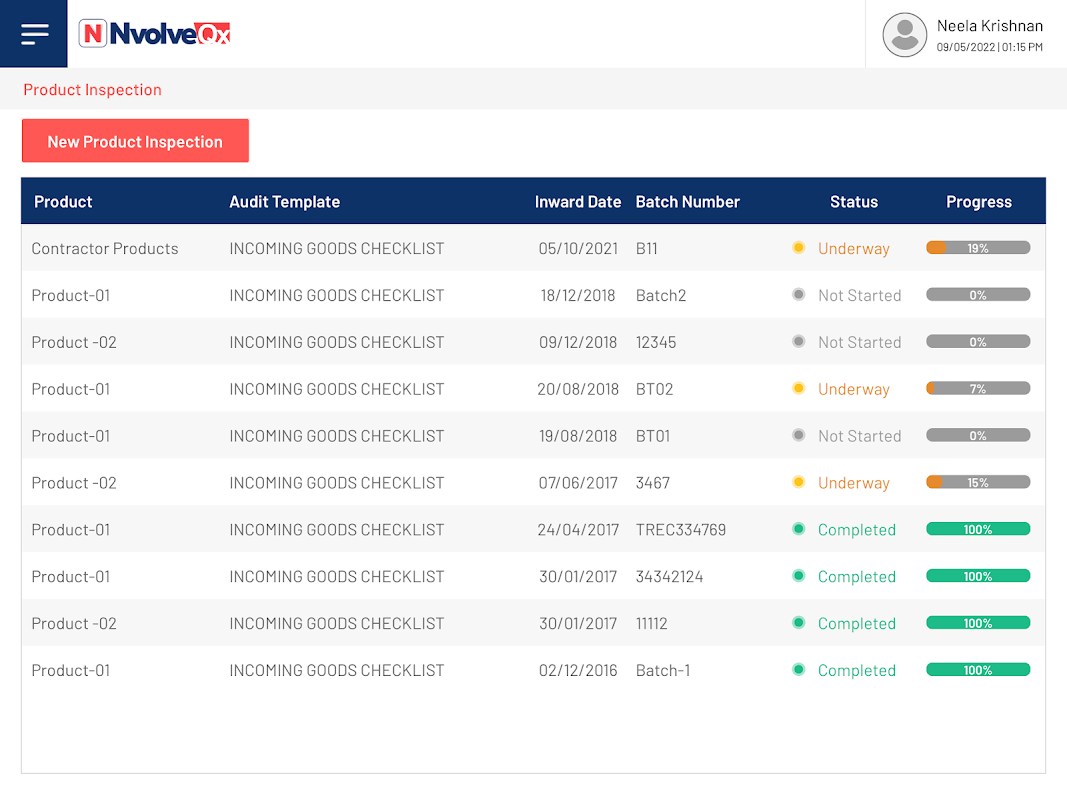Click Underway status for batch BT02

click(x=853, y=390)
